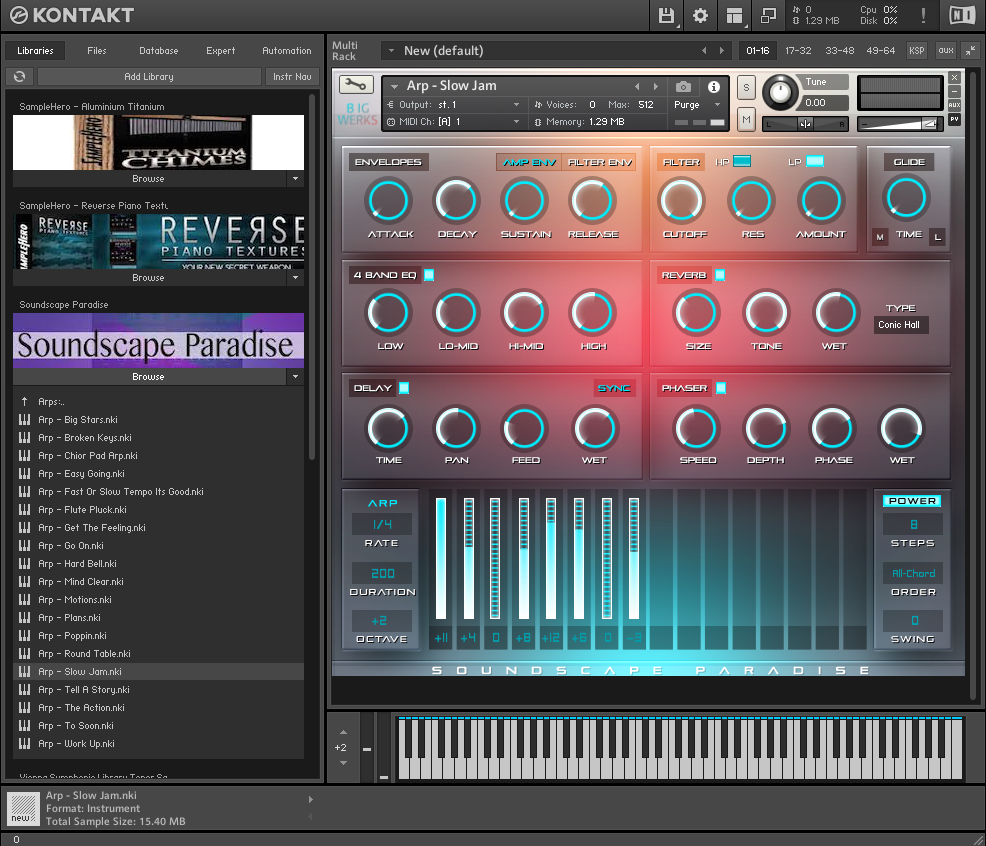Toggle the Reverb on/off switch

click(x=720, y=275)
